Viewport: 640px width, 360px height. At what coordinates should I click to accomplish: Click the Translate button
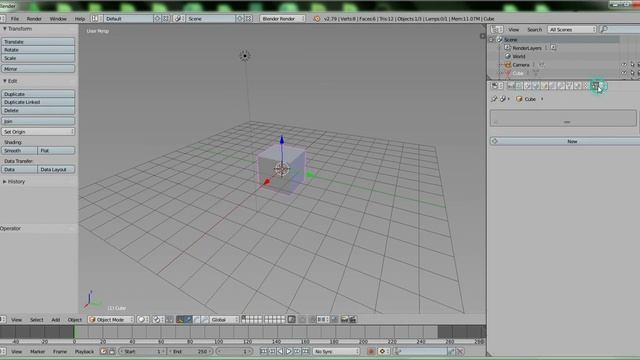[x=38, y=42]
